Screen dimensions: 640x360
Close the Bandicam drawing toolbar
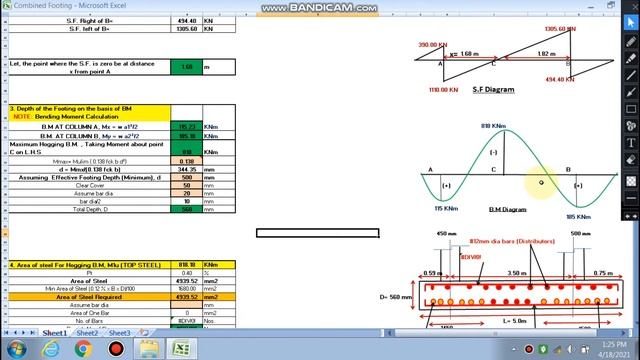[635, 6]
